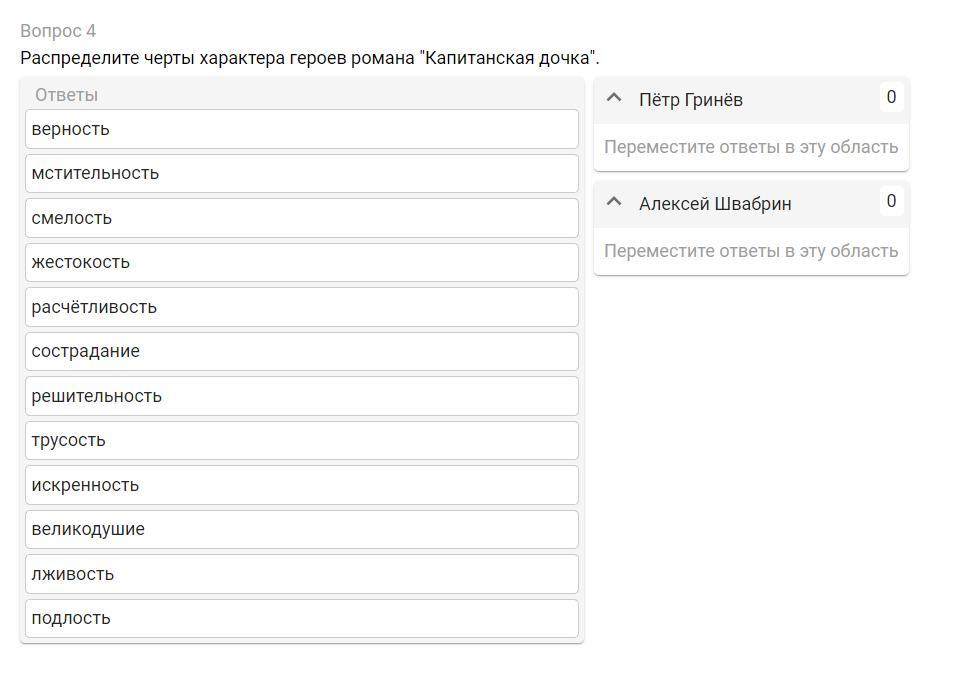Click the искренность answer option

pyautogui.click(x=301, y=485)
